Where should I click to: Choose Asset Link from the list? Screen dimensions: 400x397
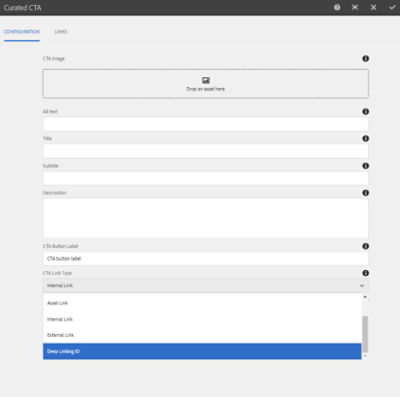202,303
